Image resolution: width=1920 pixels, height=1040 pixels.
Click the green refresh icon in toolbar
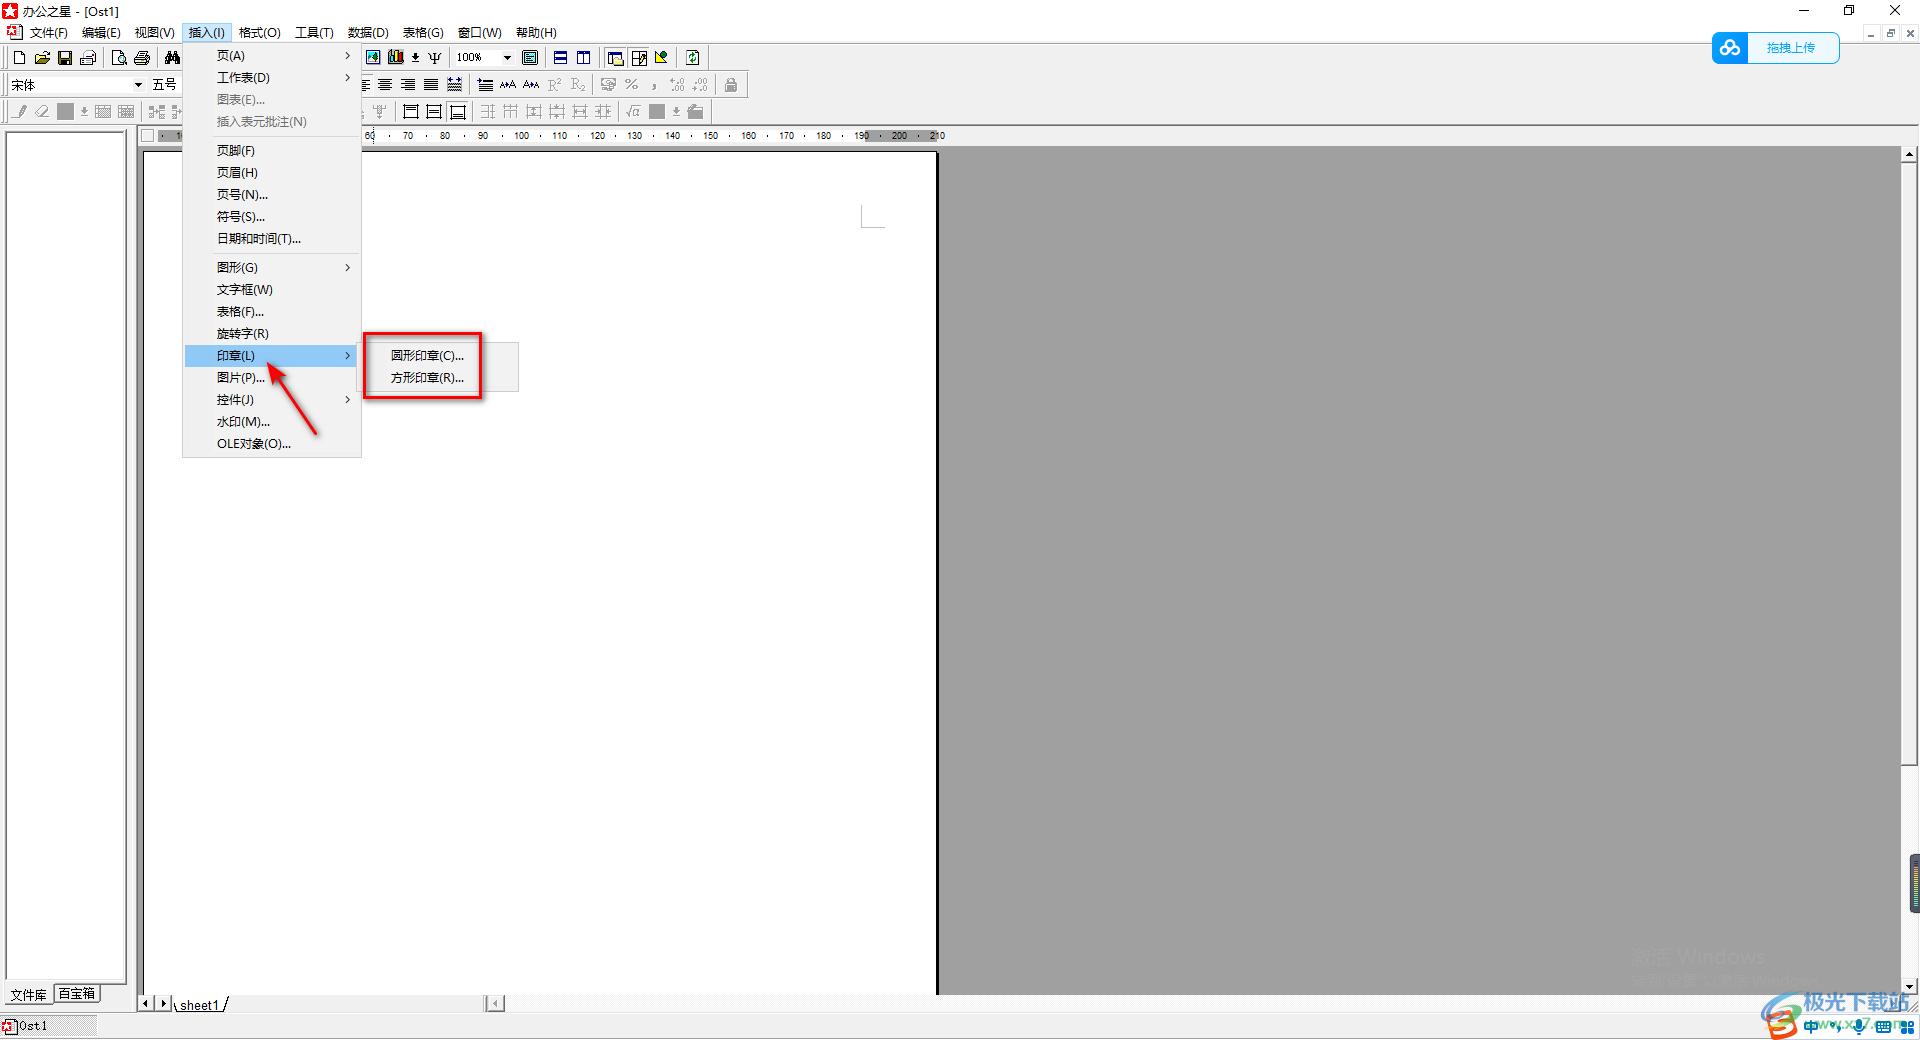pos(692,58)
